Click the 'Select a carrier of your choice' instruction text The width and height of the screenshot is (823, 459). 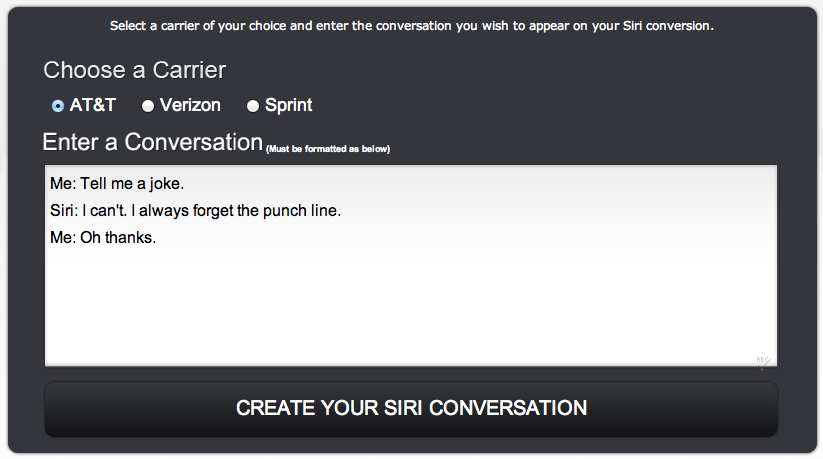pyautogui.click(x=411, y=26)
